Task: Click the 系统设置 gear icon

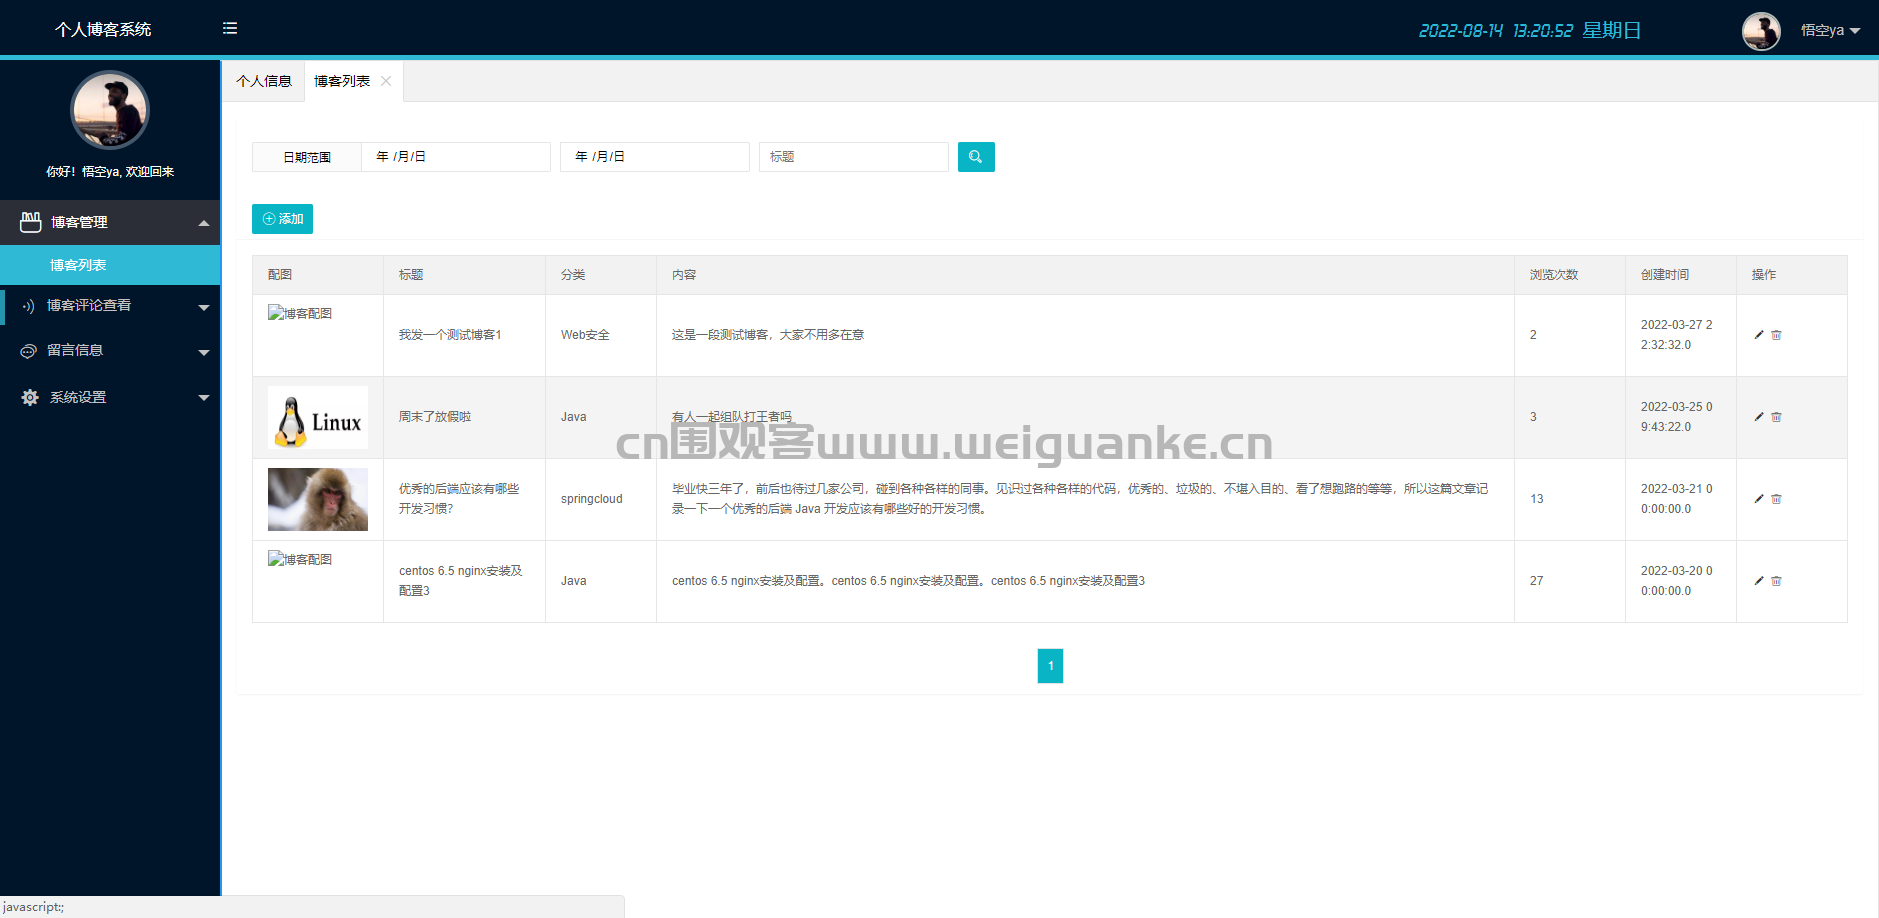Action: pos(30,397)
